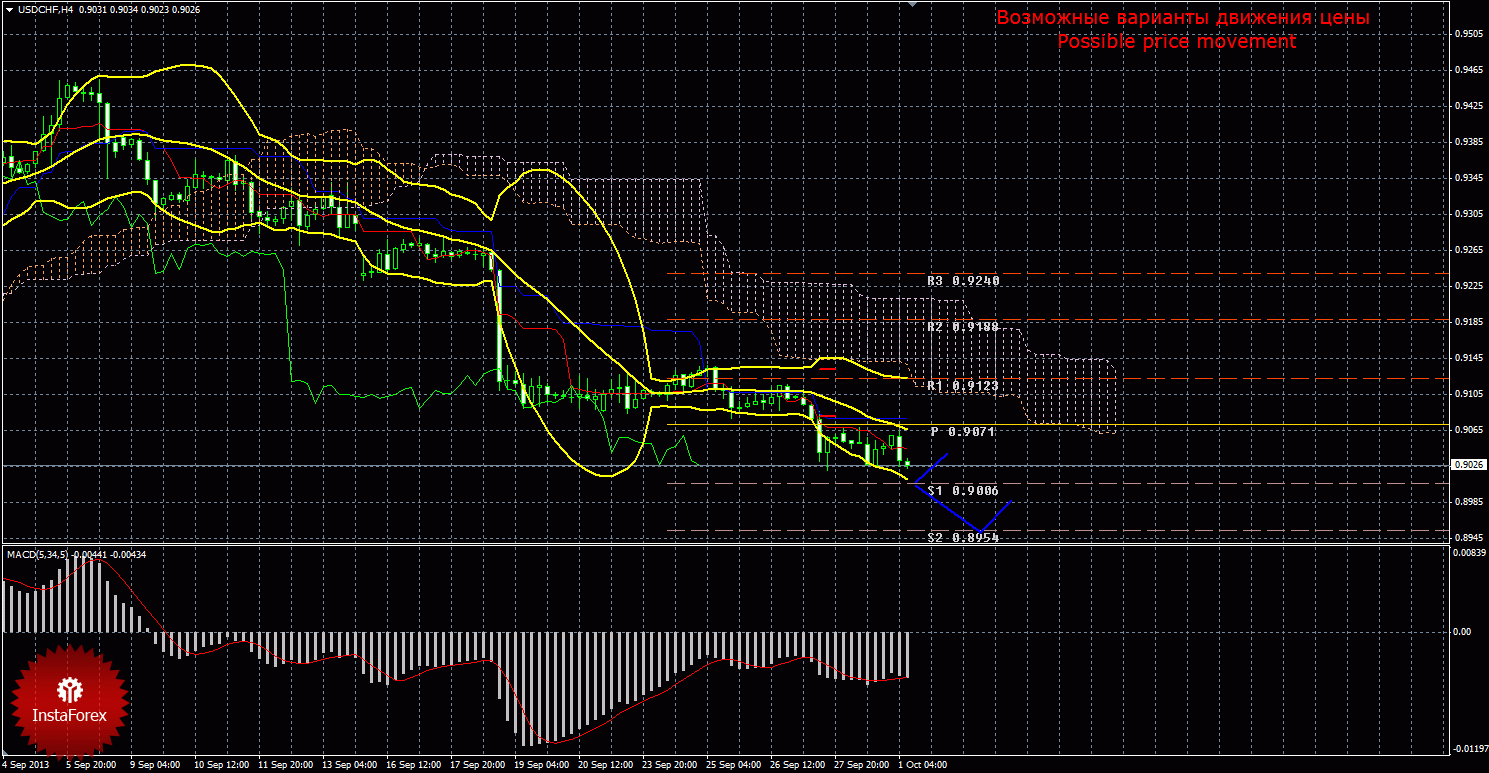
Task: Select the 9 Sep 04:00 time label
Action: (154, 765)
